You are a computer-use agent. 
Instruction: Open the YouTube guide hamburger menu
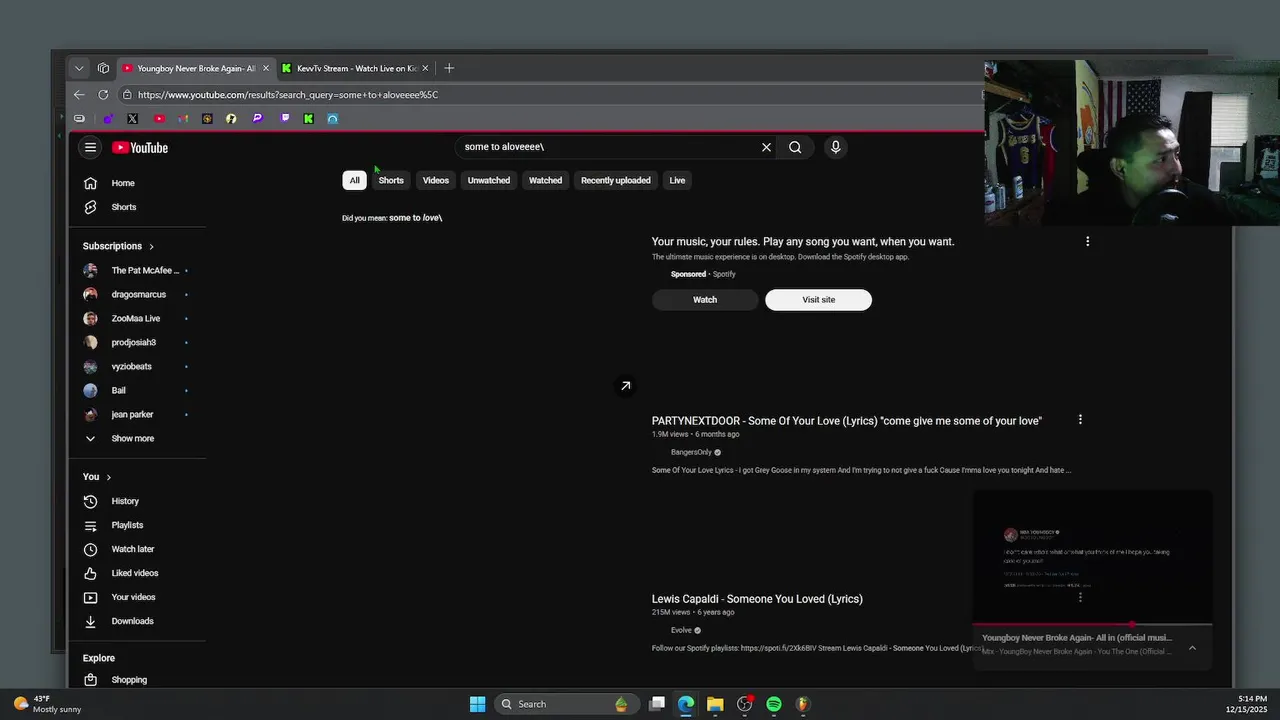[90, 148]
